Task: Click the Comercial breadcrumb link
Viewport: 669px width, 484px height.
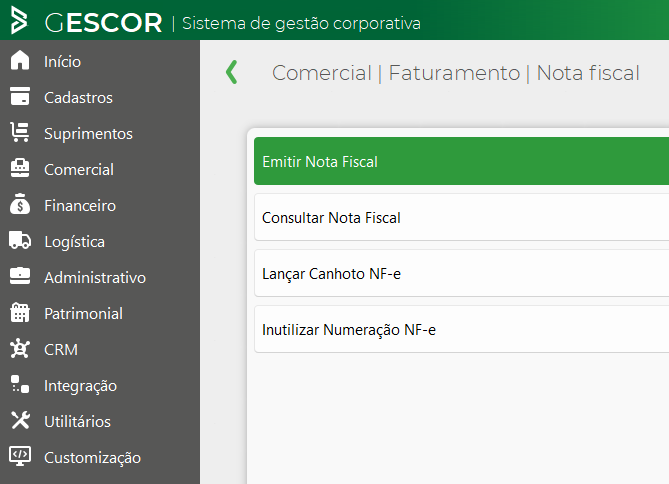Action: click(320, 73)
